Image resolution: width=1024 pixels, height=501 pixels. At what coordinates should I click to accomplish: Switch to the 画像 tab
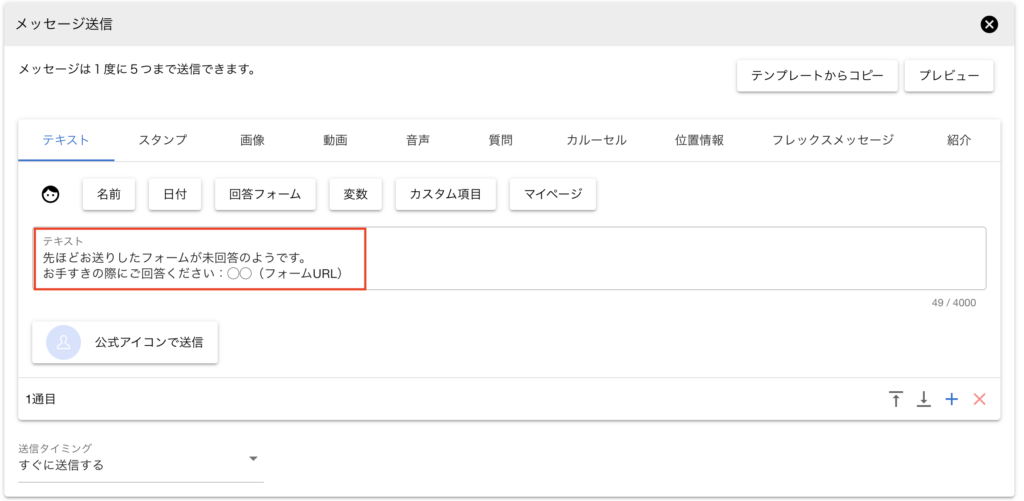(252, 140)
